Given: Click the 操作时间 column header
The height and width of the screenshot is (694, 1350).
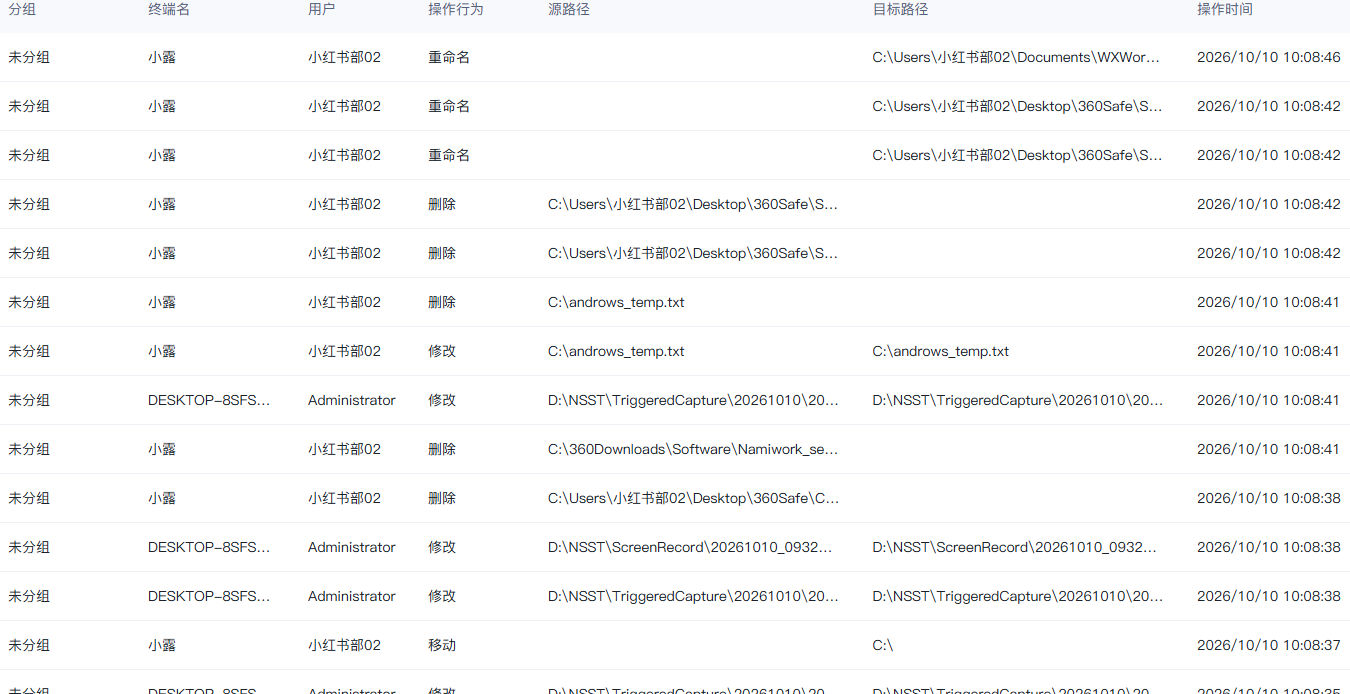Looking at the screenshot, I should 1225,9.
